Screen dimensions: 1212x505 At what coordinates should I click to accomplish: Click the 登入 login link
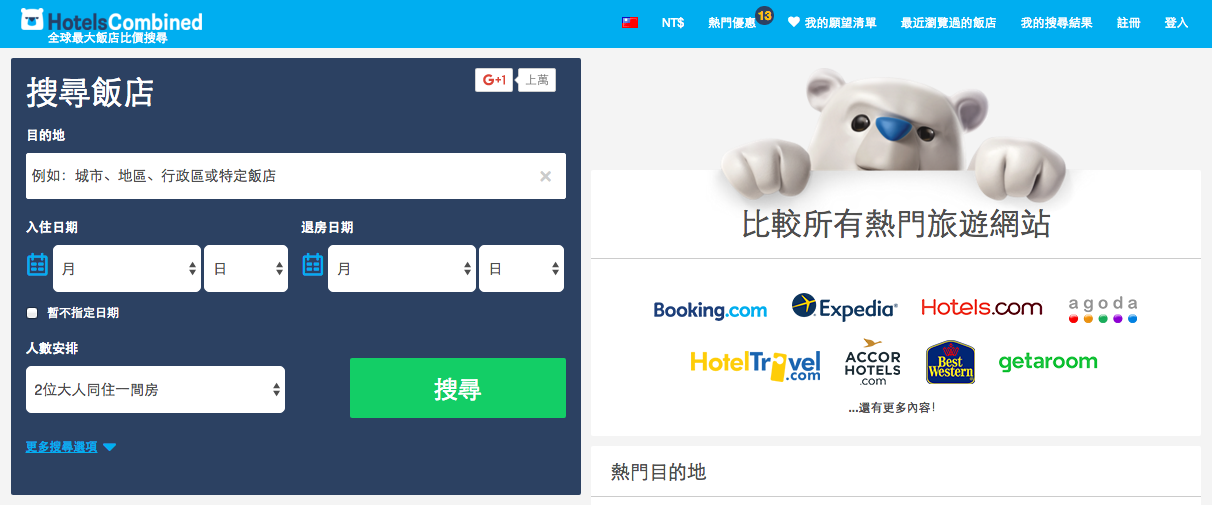point(1177,22)
